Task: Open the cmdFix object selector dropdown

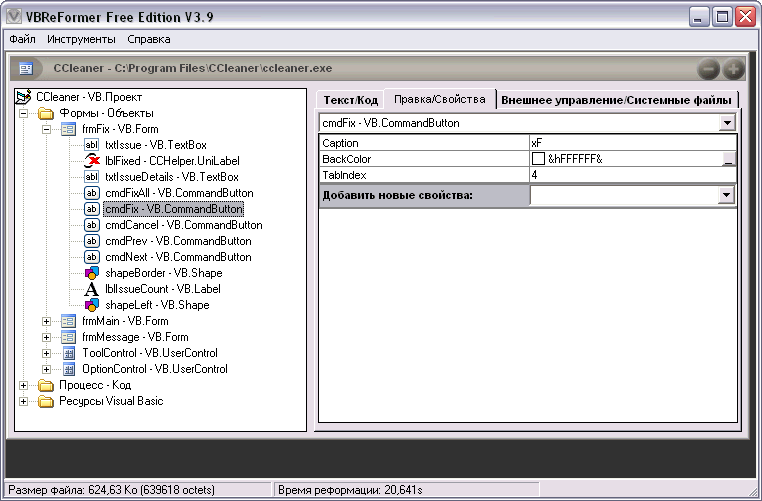Action: [727, 123]
